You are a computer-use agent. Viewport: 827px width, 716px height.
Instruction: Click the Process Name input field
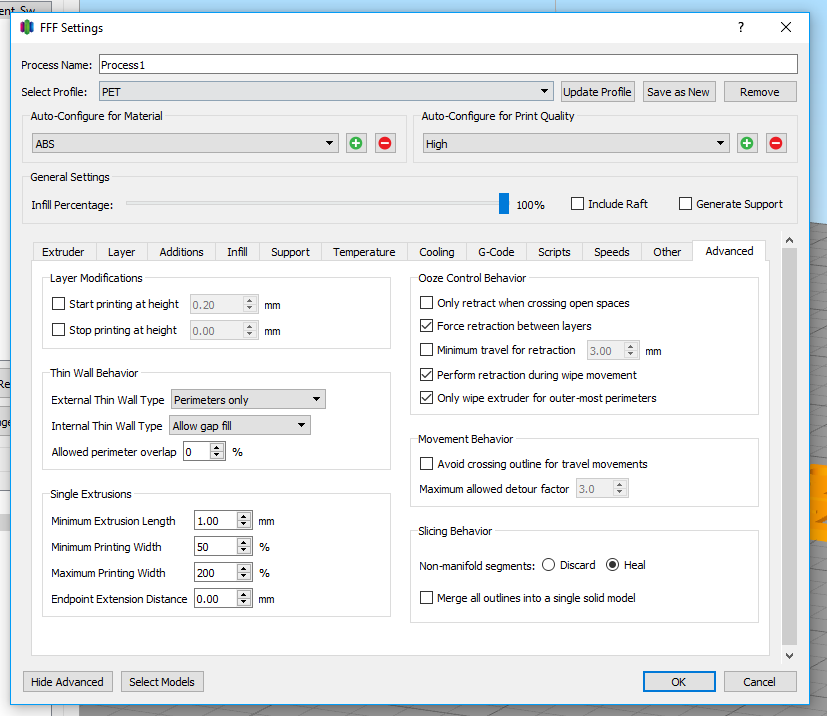coord(448,64)
